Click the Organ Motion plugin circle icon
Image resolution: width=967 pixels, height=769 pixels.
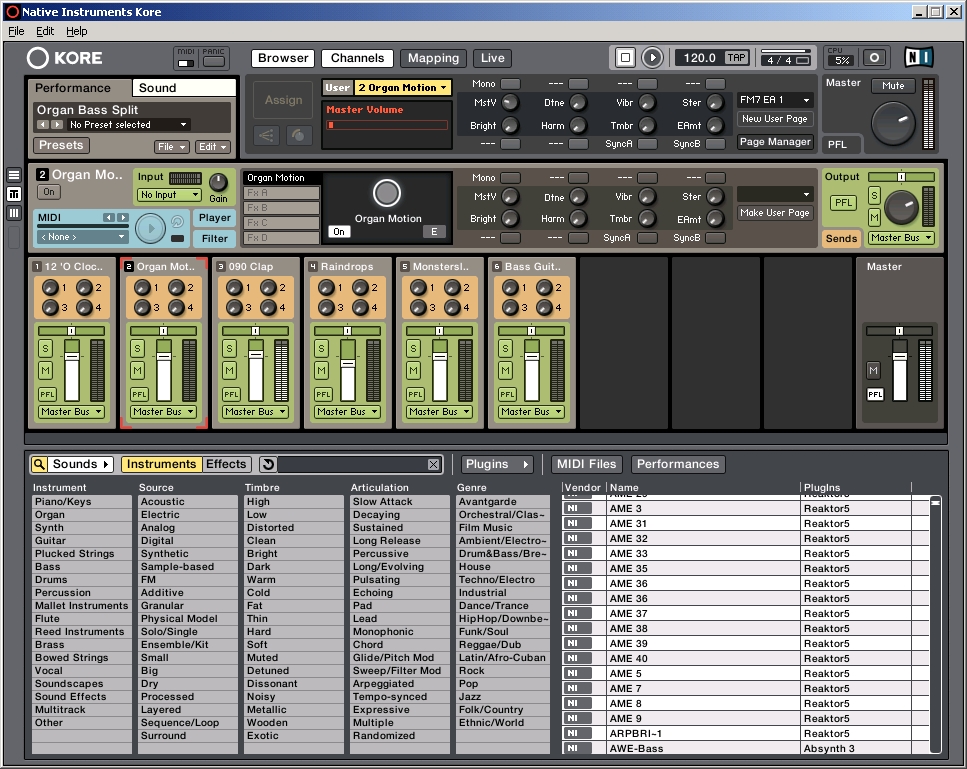[387, 194]
